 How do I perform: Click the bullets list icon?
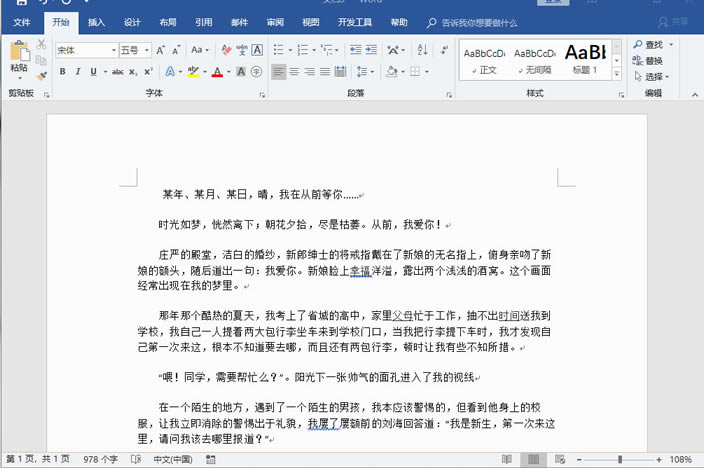(x=279, y=50)
